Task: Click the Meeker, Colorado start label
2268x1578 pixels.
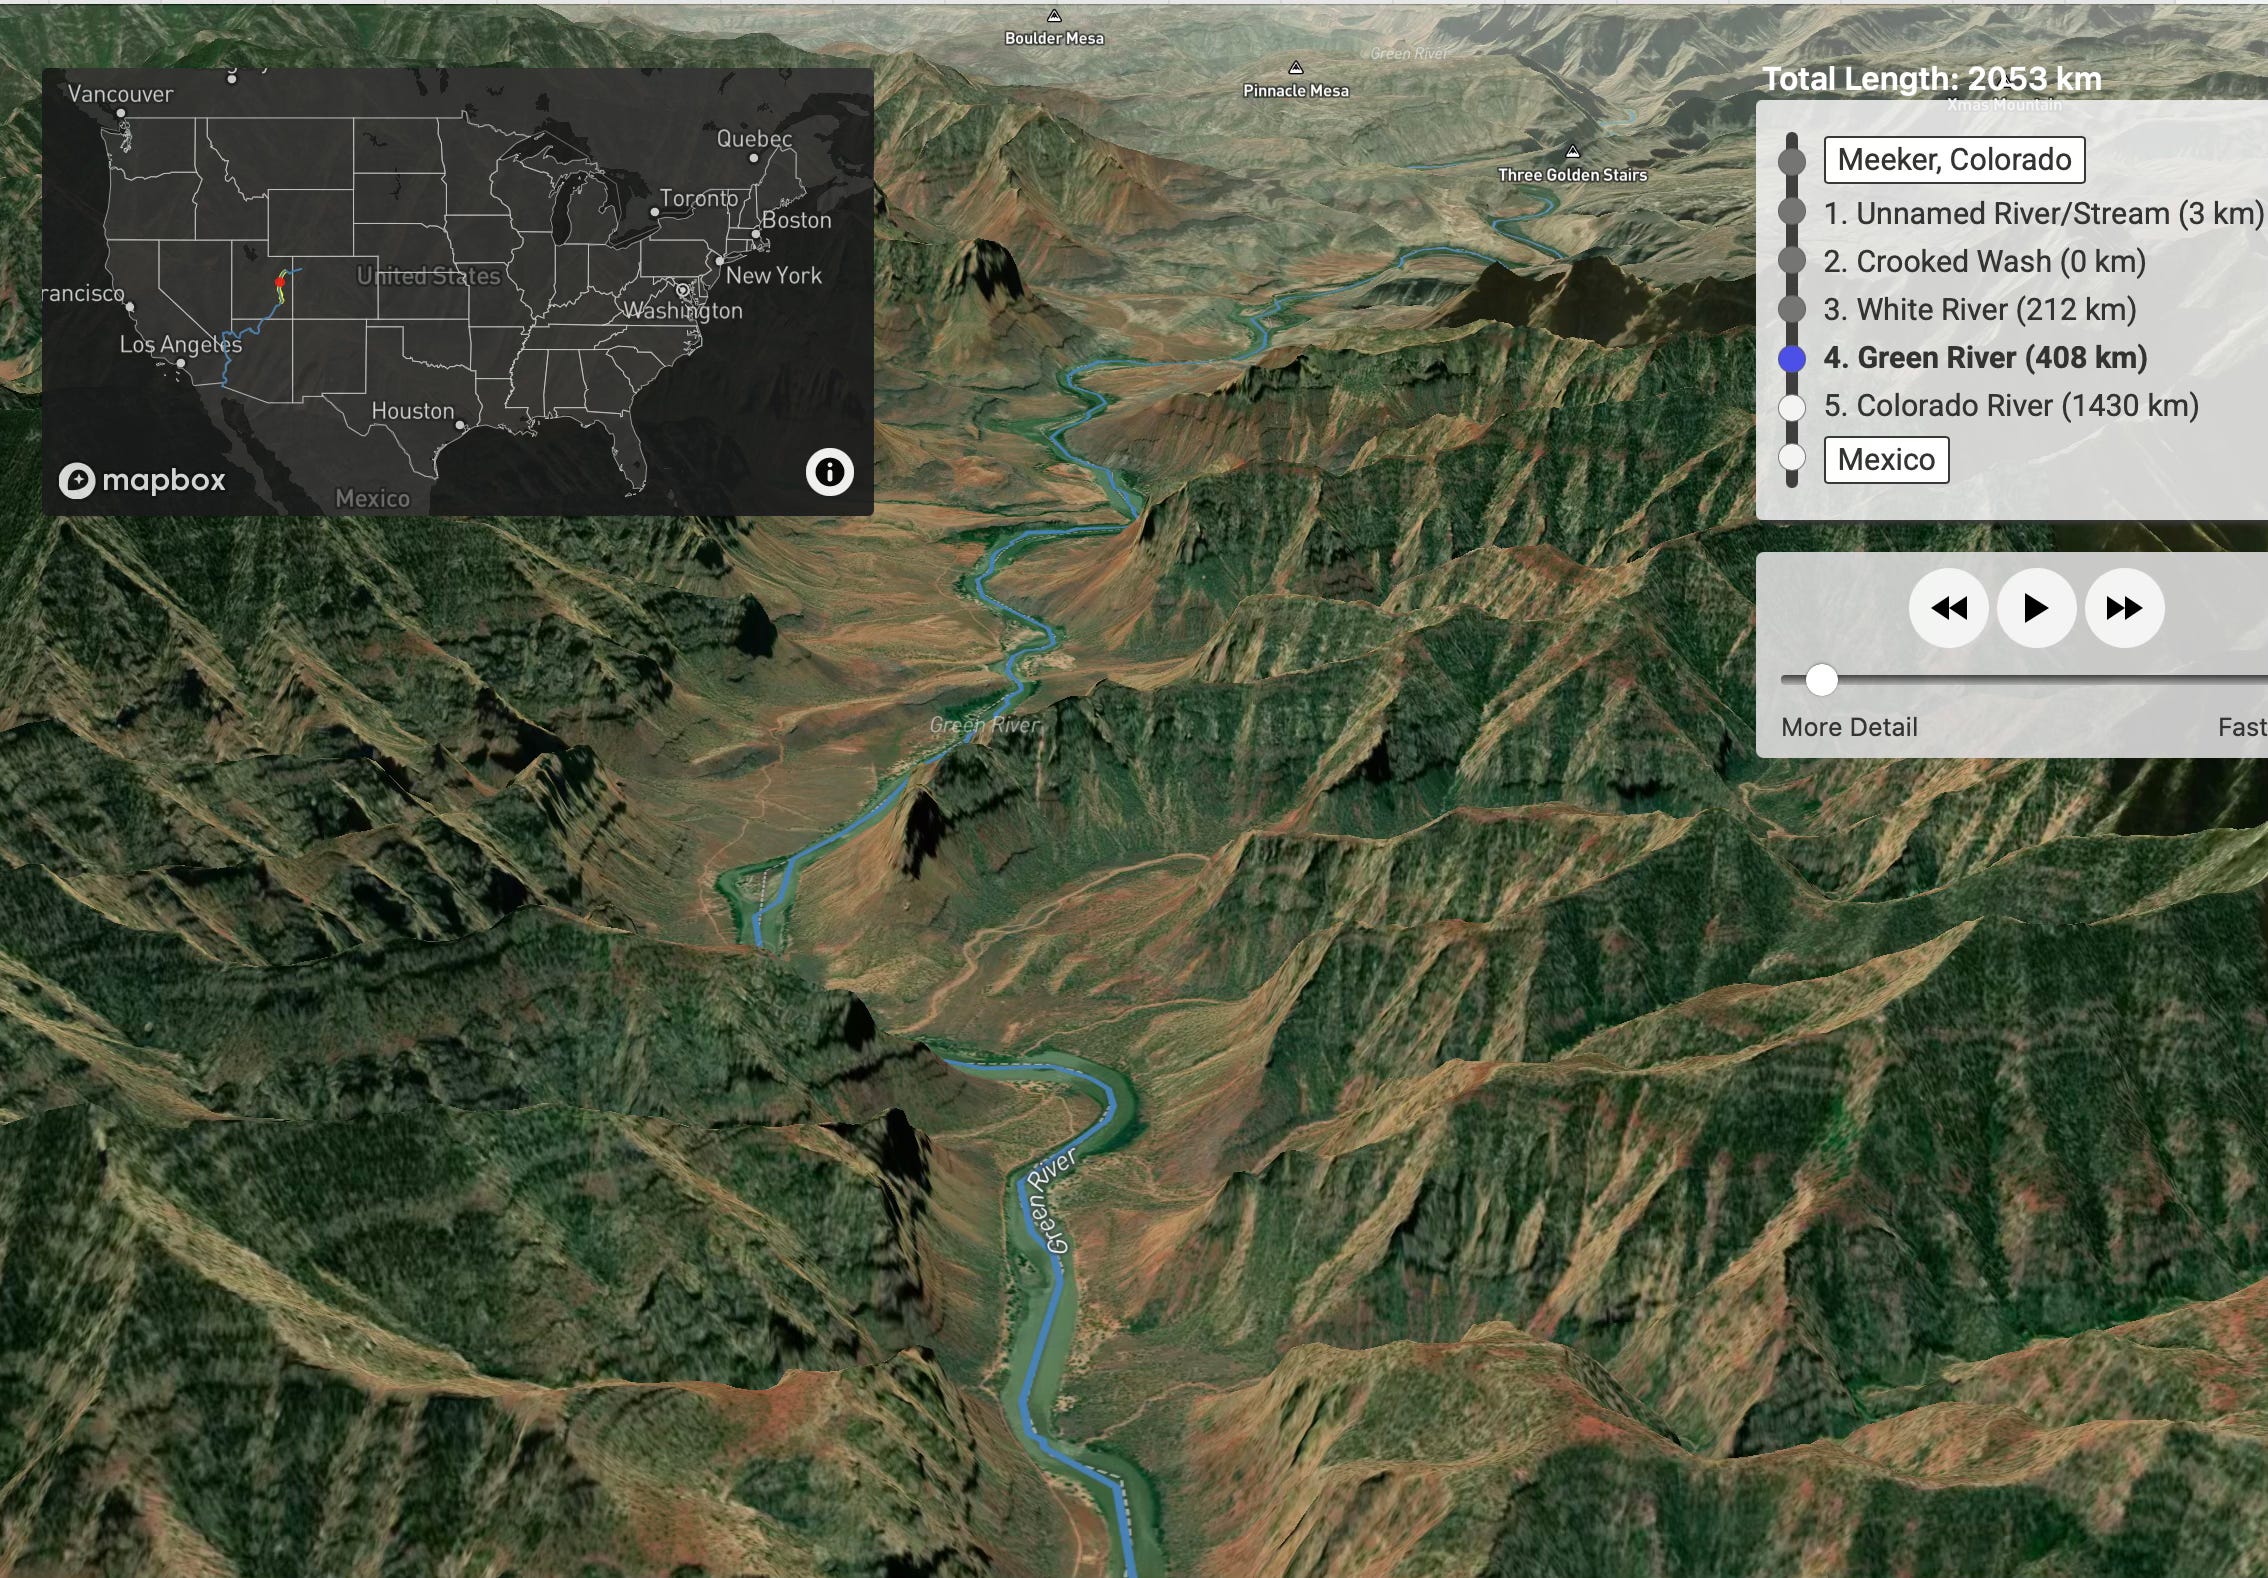Action: 1954,160
